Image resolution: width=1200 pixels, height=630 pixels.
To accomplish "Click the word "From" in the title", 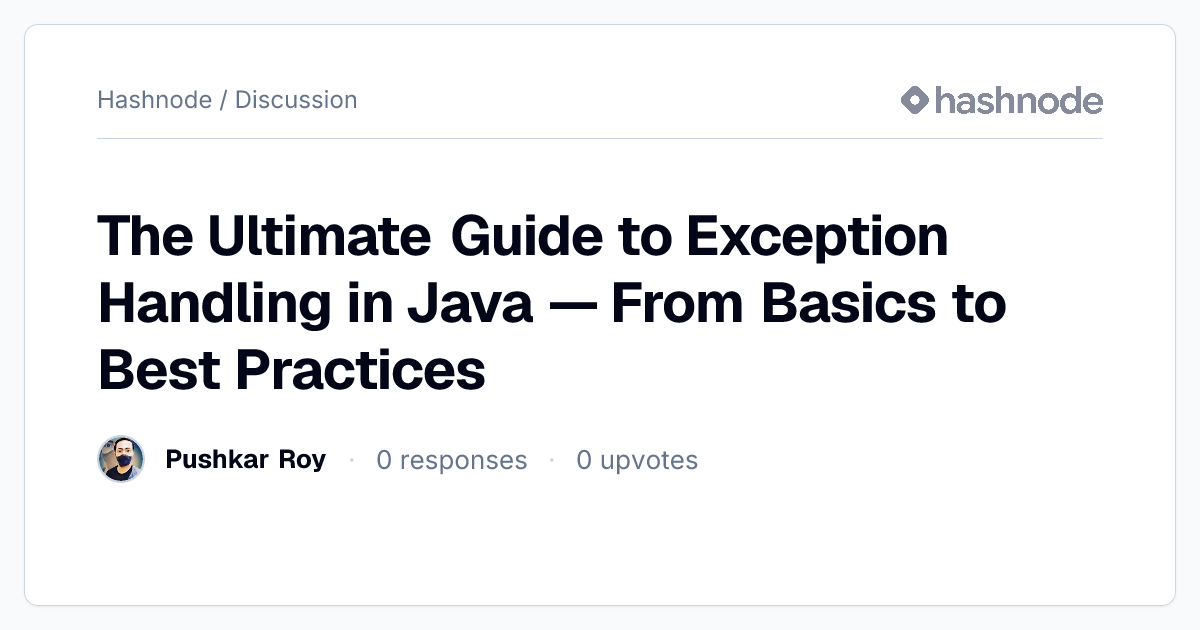I will click(x=679, y=303).
